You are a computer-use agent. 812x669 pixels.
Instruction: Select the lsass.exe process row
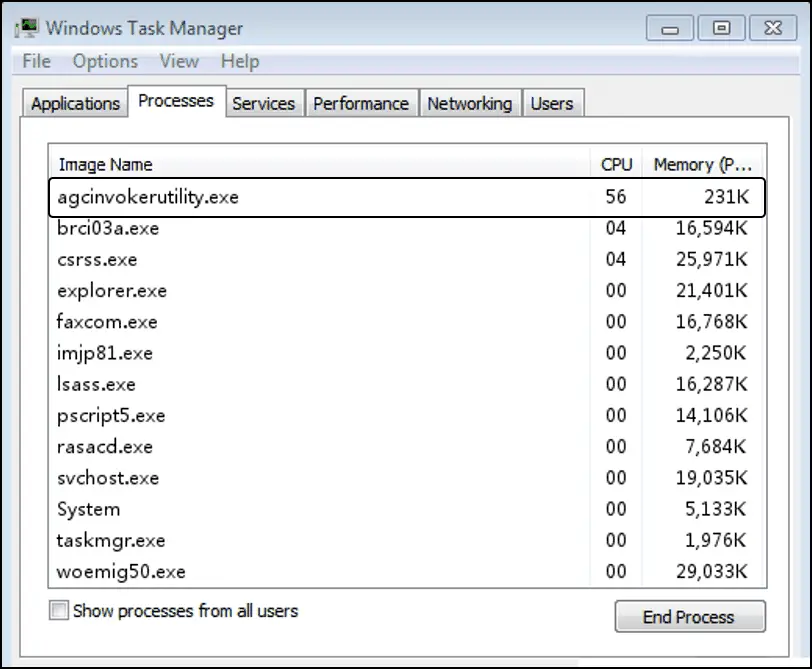click(407, 384)
